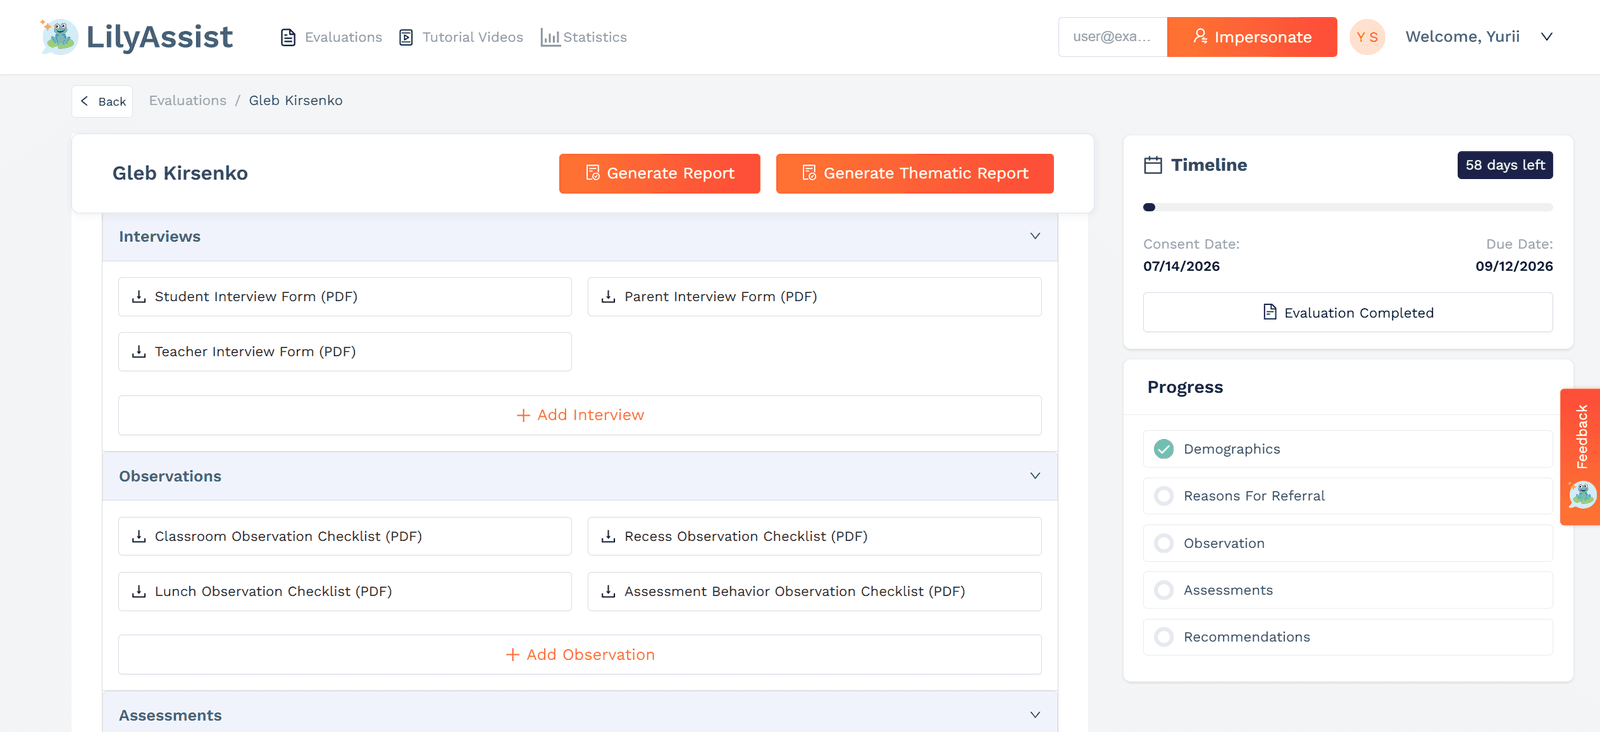
Task: Click the 58 days left badge
Action: (1505, 165)
